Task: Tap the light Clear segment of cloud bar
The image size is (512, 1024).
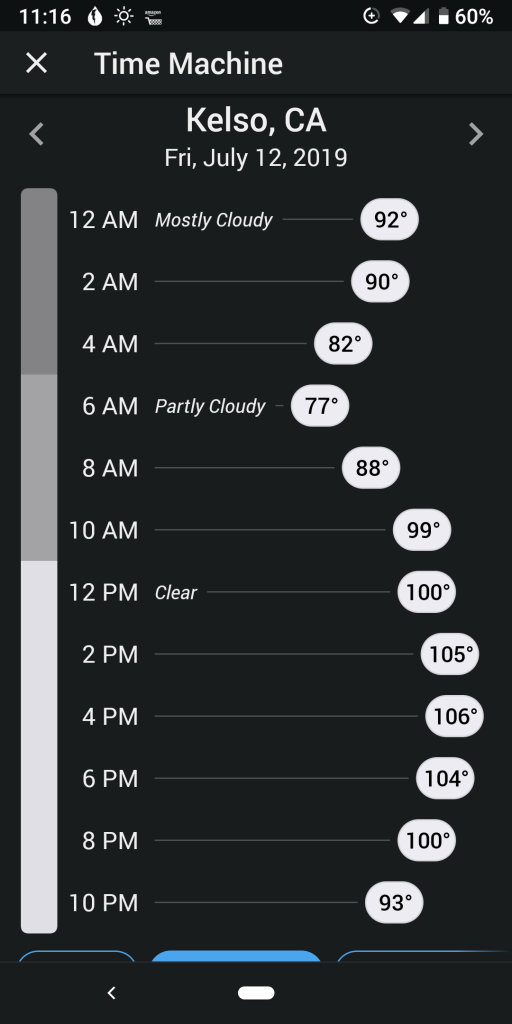Action: [39, 746]
